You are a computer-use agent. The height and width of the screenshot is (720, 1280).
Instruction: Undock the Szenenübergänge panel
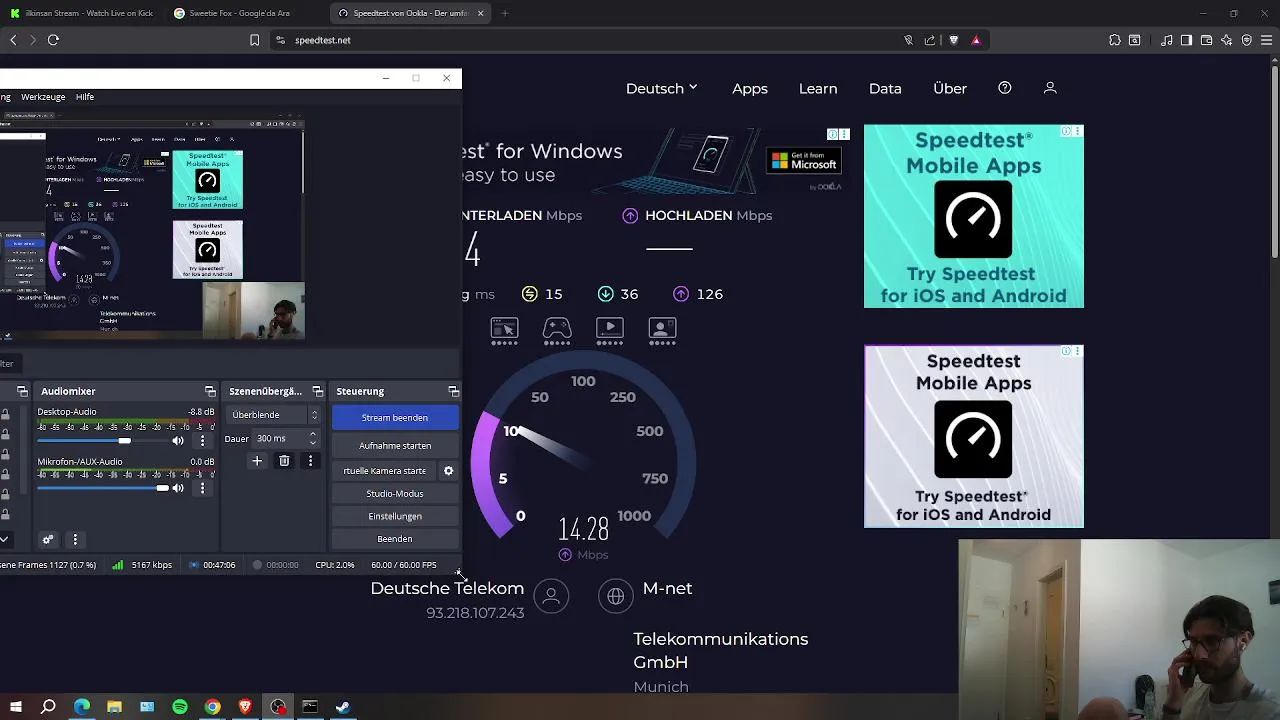pos(318,391)
